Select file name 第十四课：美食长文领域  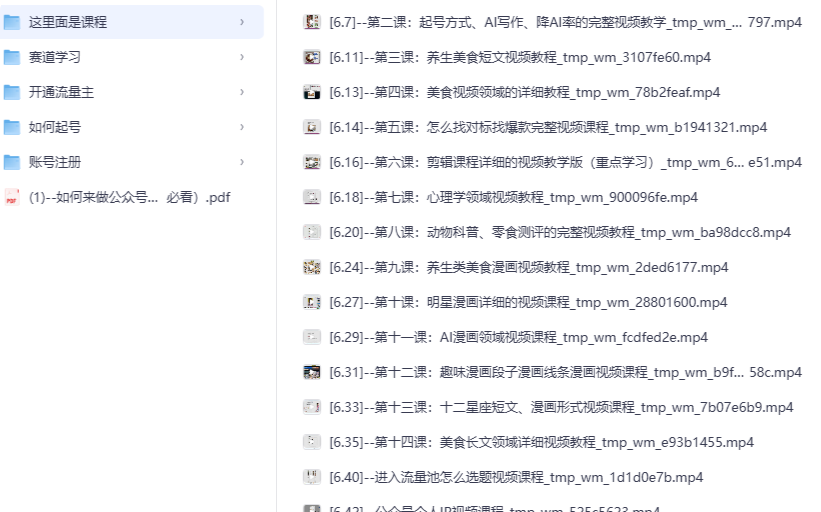541,442
